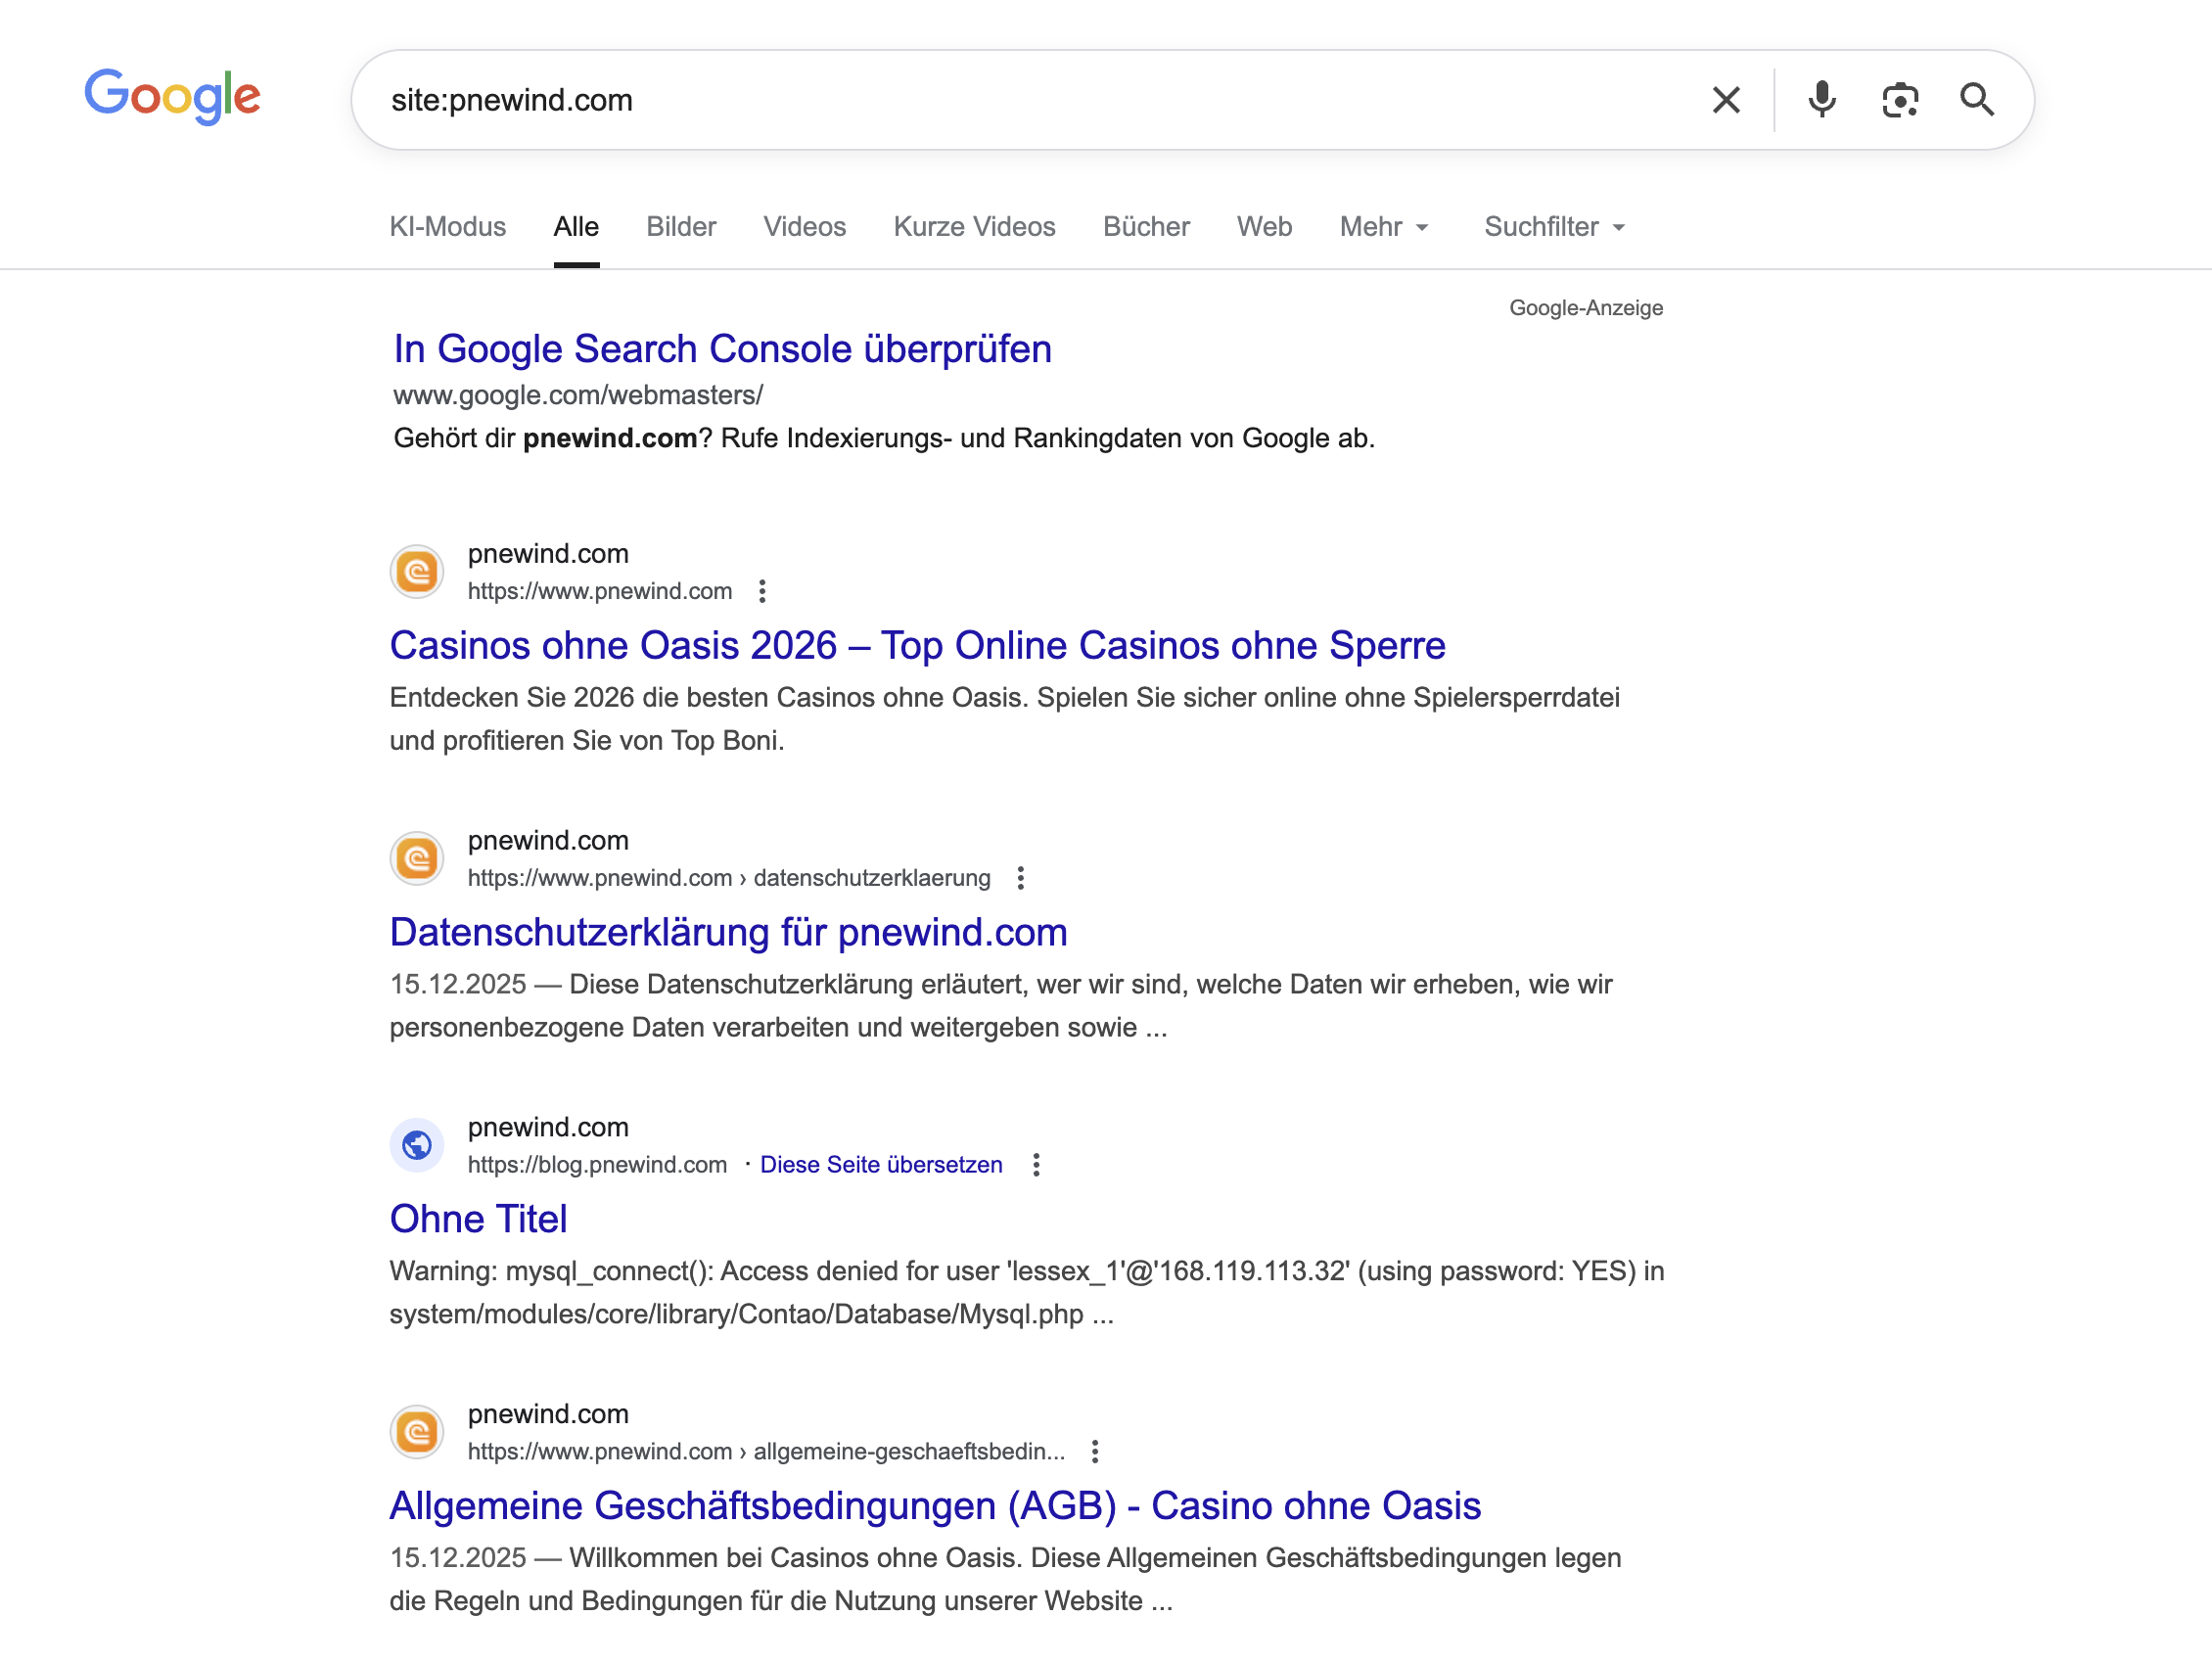Click the favicon on the AGB result
Image resolution: width=2212 pixels, height=1662 pixels.
click(x=416, y=1432)
